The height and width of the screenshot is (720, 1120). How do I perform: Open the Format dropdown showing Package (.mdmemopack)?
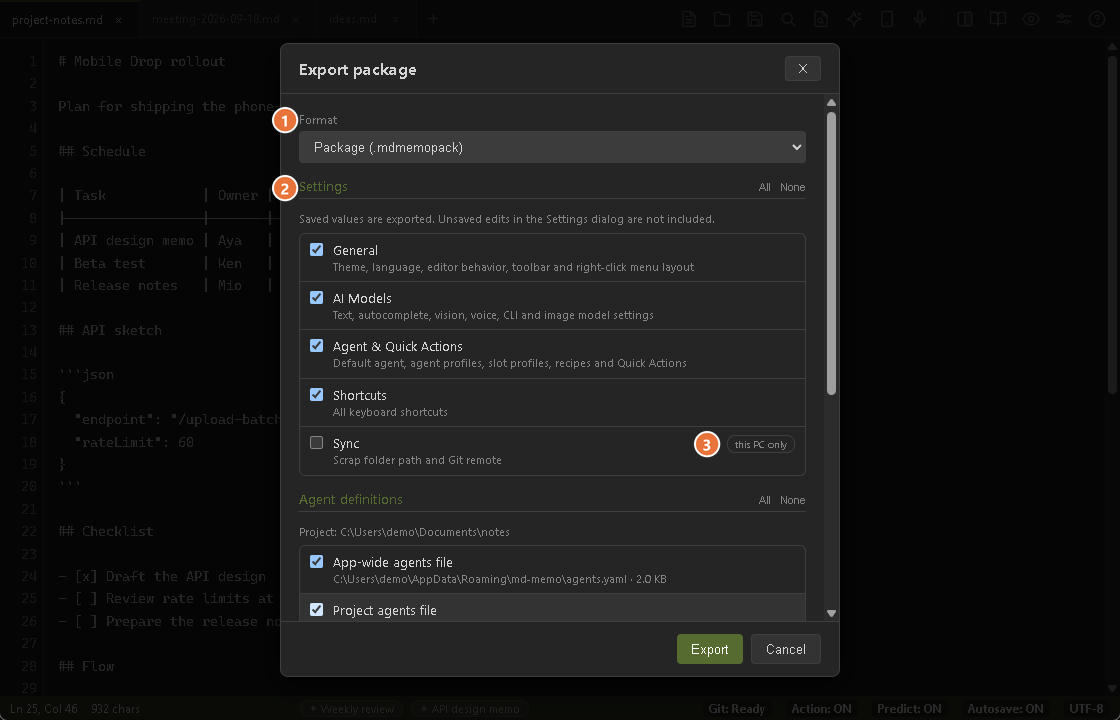click(552, 147)
